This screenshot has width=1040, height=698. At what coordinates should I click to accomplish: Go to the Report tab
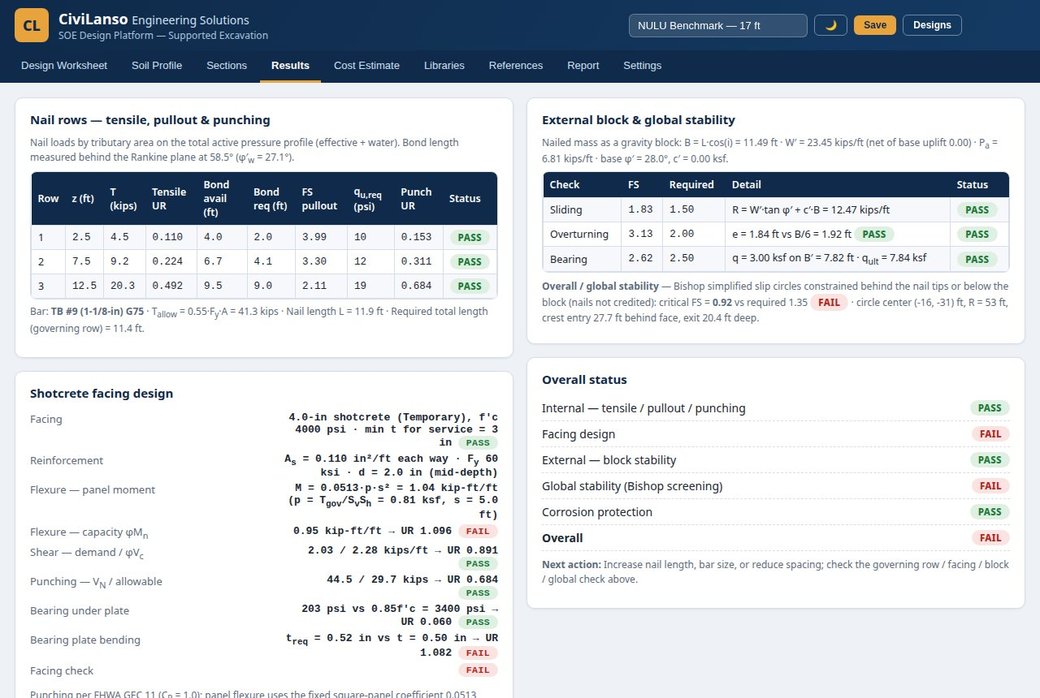tap(583, 66)
